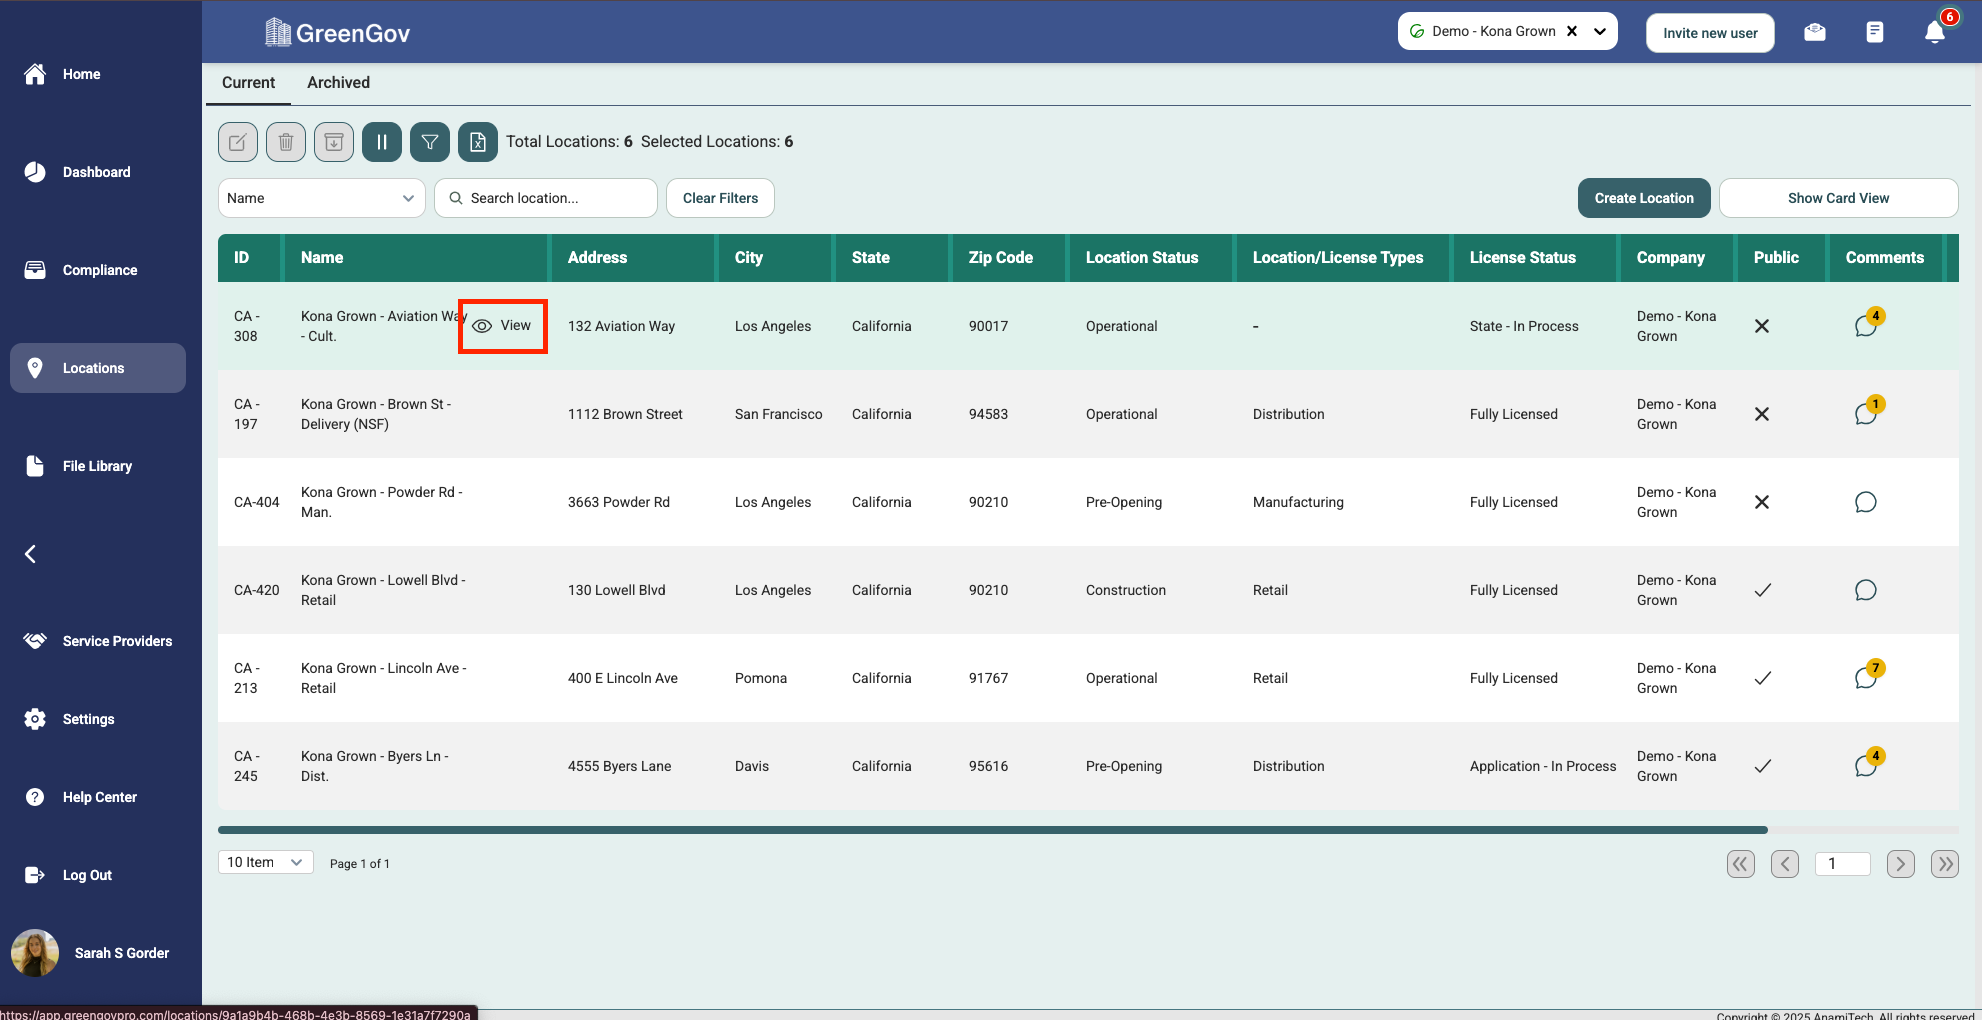Go to the previous page of results
The width and height of the screenshot is (1982, 1020).
pos(1785,864)
